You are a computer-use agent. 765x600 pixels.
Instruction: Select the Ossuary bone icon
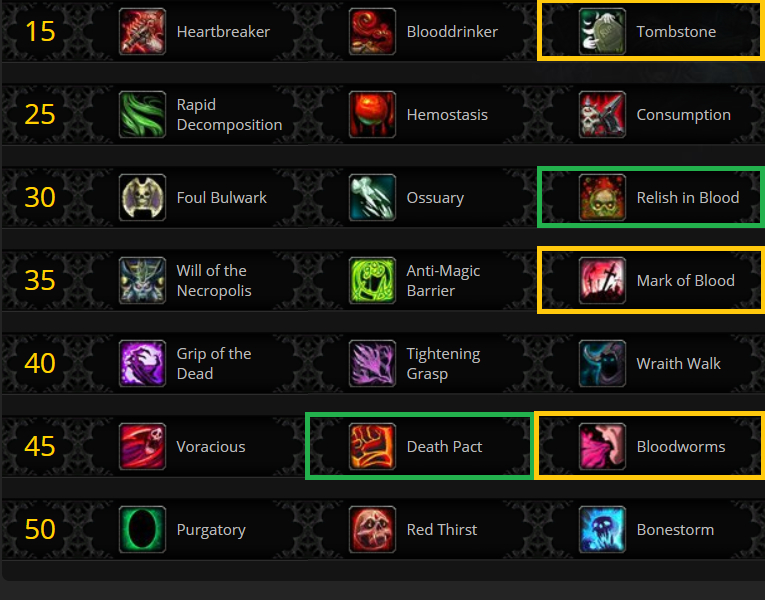tap(372, 198)
